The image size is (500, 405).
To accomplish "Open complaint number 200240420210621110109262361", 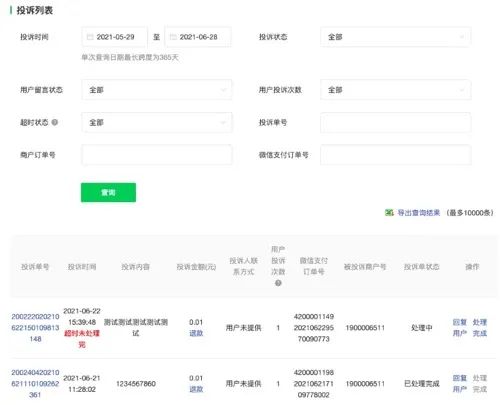I will click(x=35, y=384).
